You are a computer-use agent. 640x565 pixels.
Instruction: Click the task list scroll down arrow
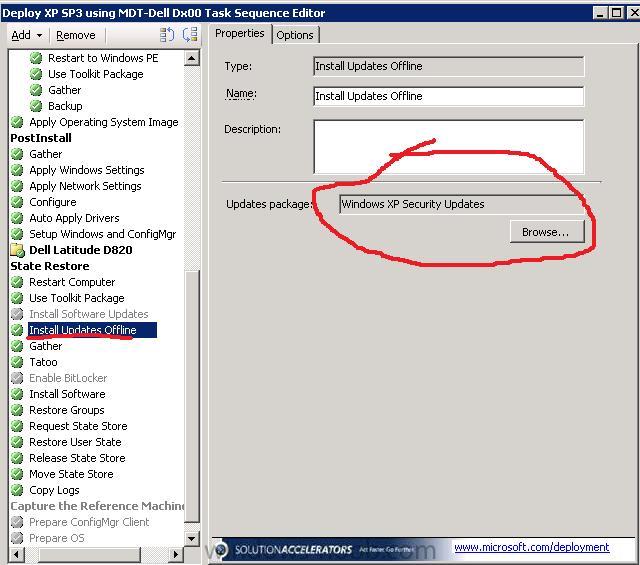pos(191,538)
